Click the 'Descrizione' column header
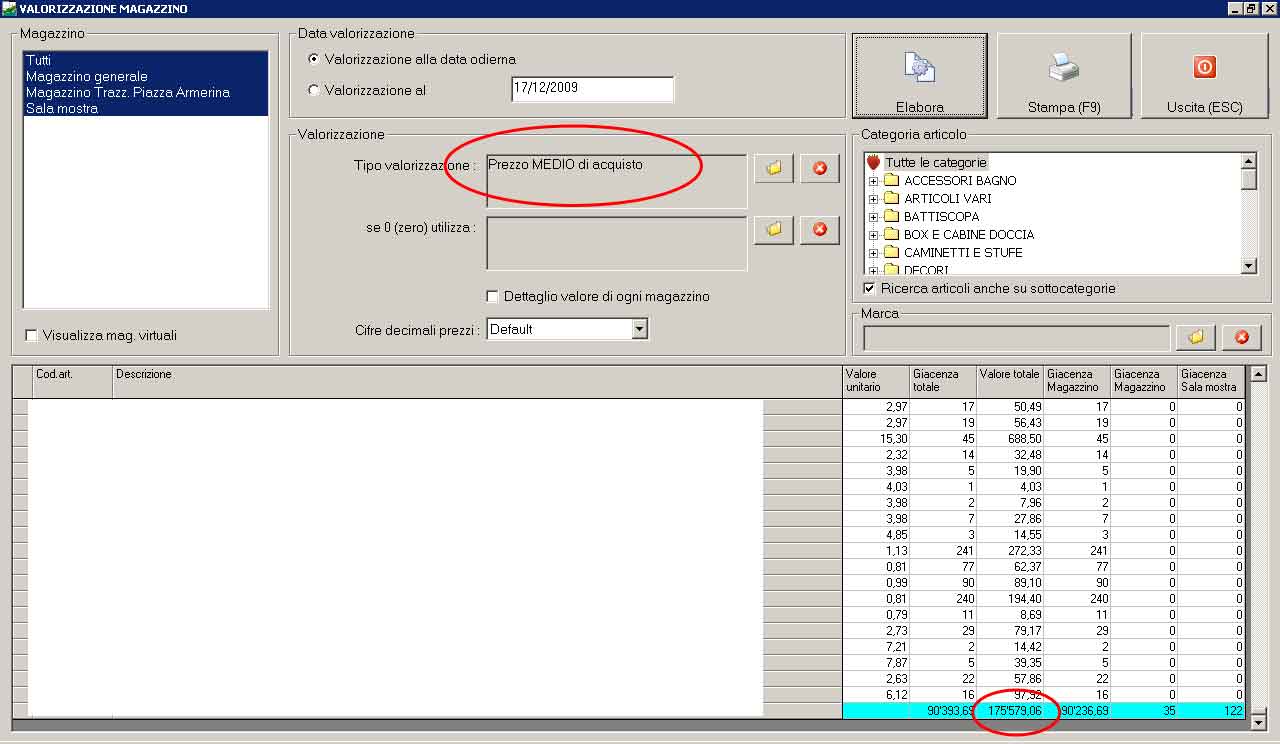1280x744 pixels. coord(477,382)
